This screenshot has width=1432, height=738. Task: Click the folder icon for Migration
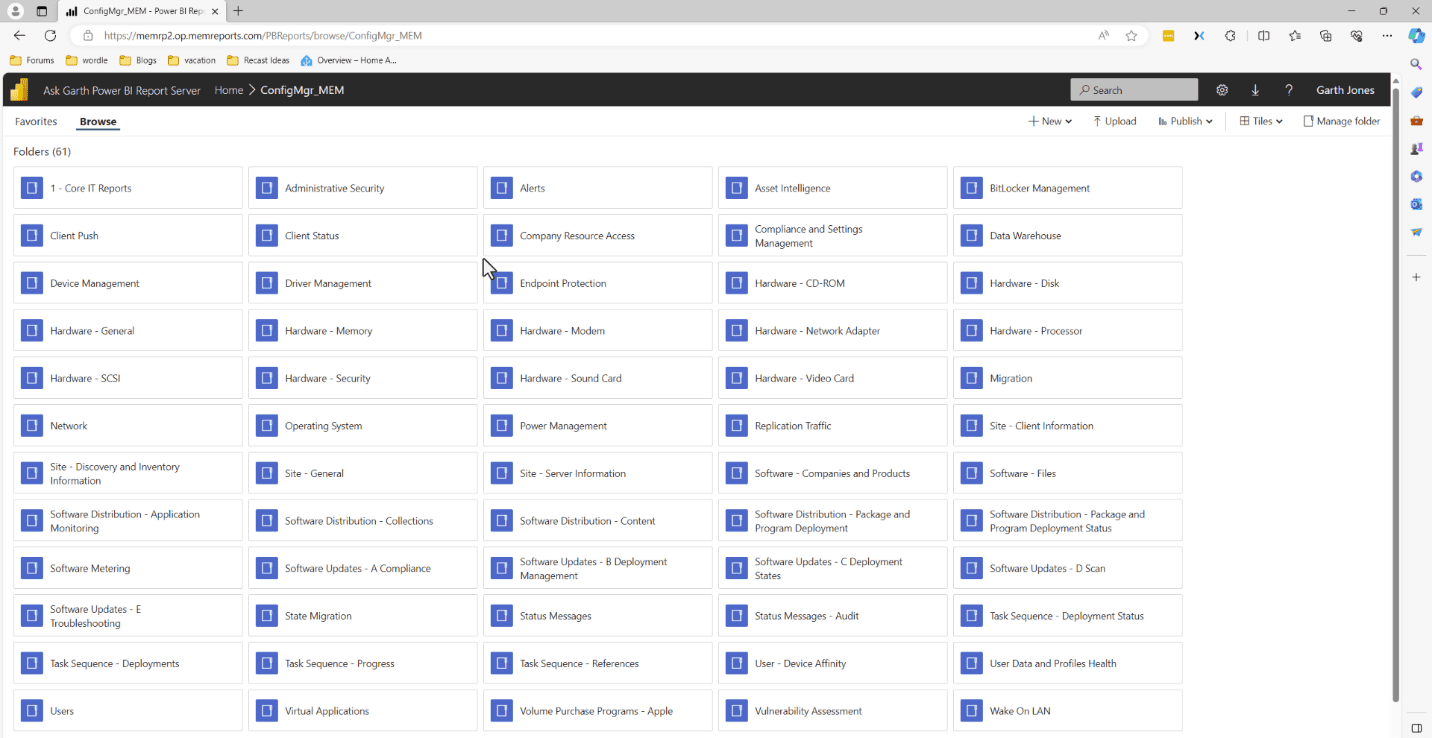pos(971,378)
